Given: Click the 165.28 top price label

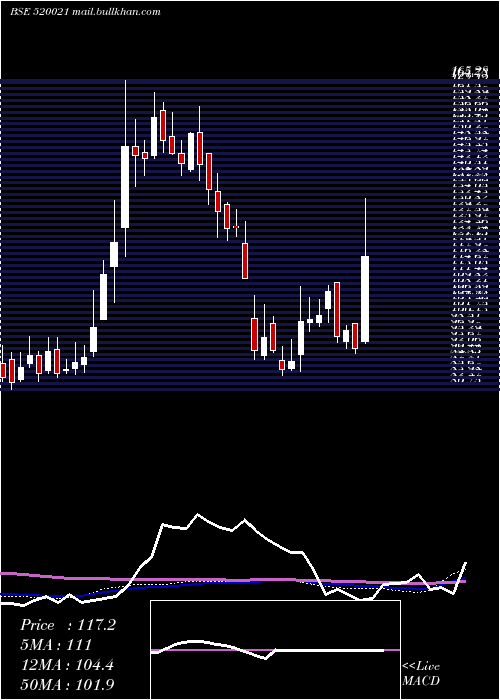Looking at the screenshot, I should pos(470,71).
